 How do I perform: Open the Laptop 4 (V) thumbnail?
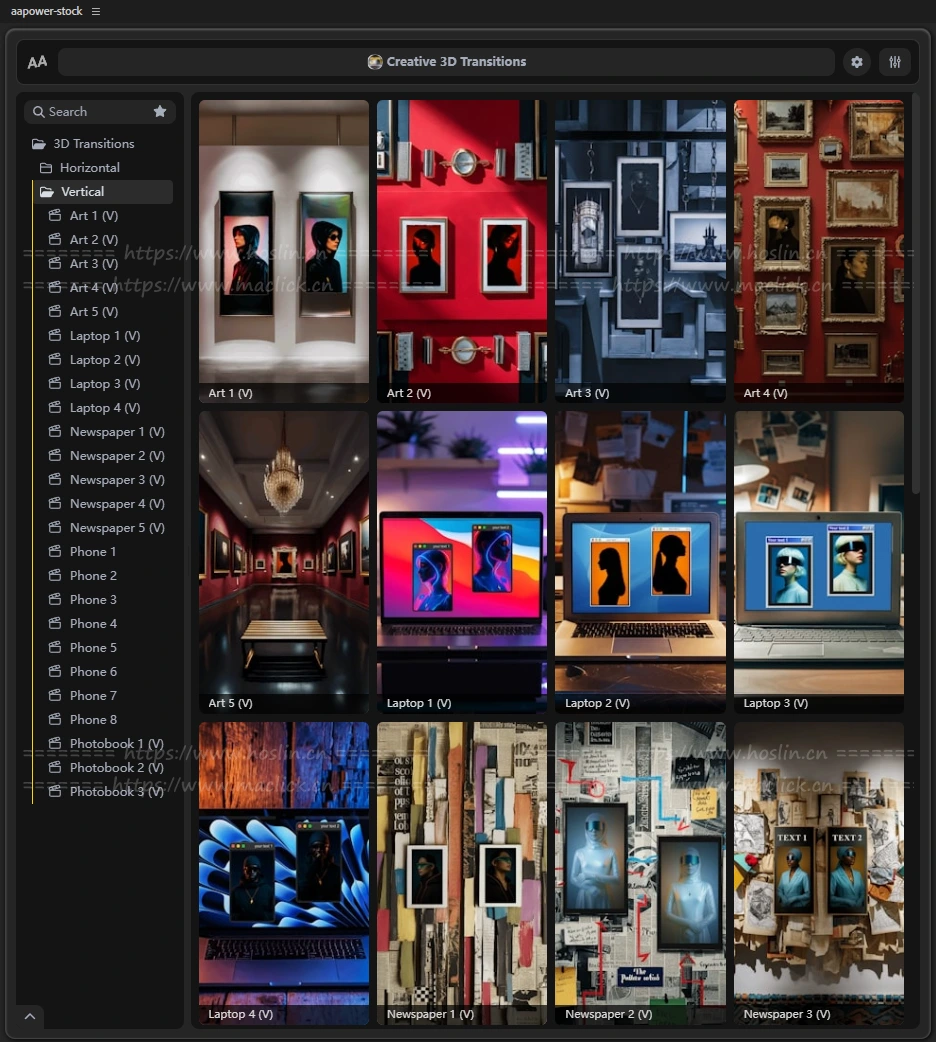pyautogui.click(x=284, y=873)
